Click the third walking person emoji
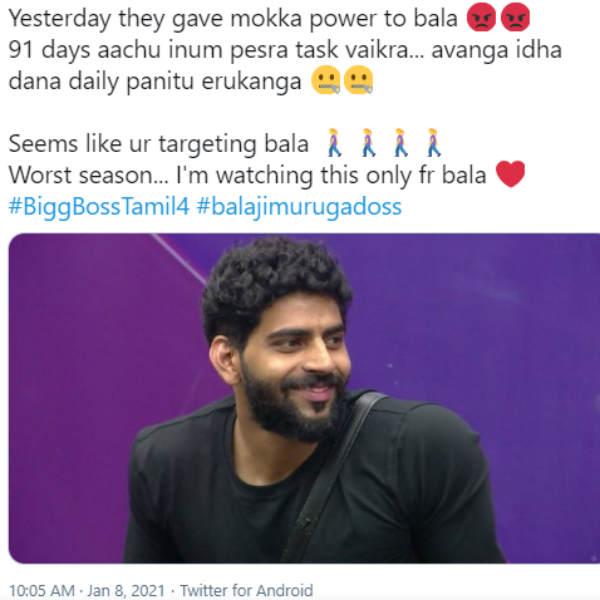This screenshot has width=600, height=600. tap(401, 143)
